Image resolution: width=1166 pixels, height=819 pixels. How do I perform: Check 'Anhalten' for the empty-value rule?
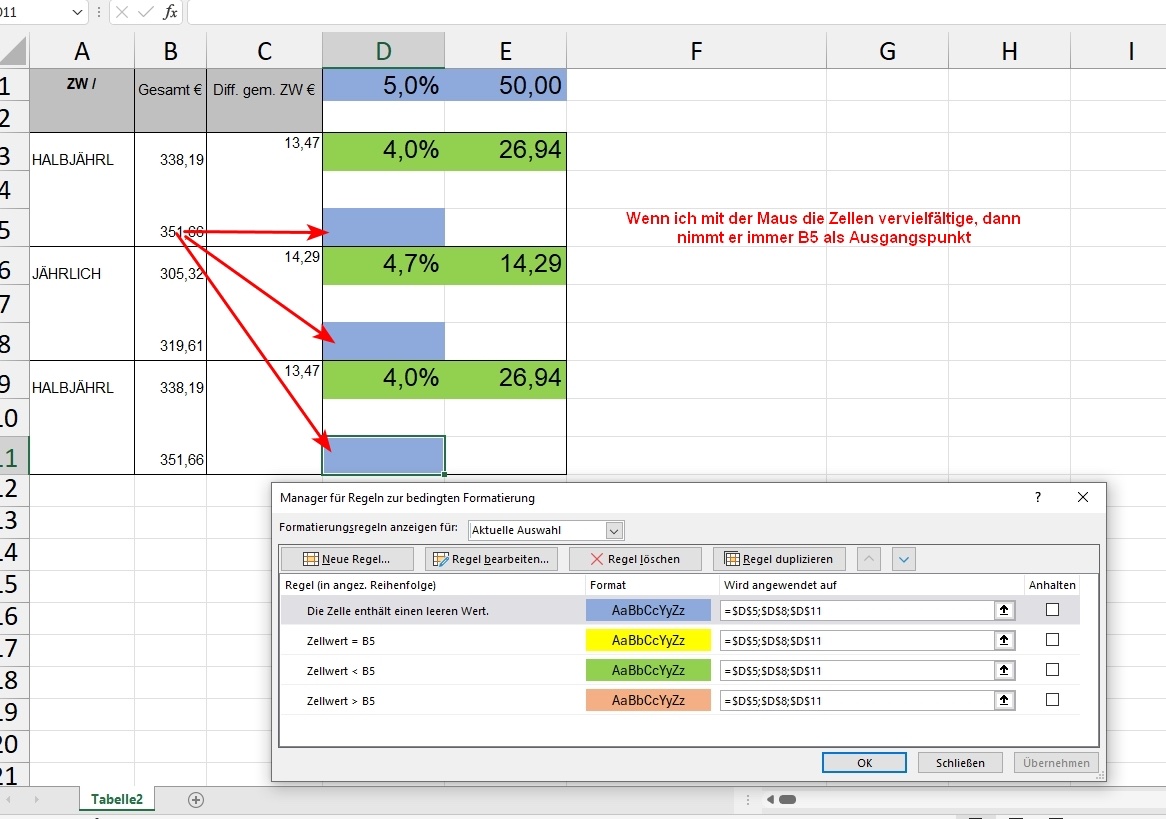coord(1052,610)
